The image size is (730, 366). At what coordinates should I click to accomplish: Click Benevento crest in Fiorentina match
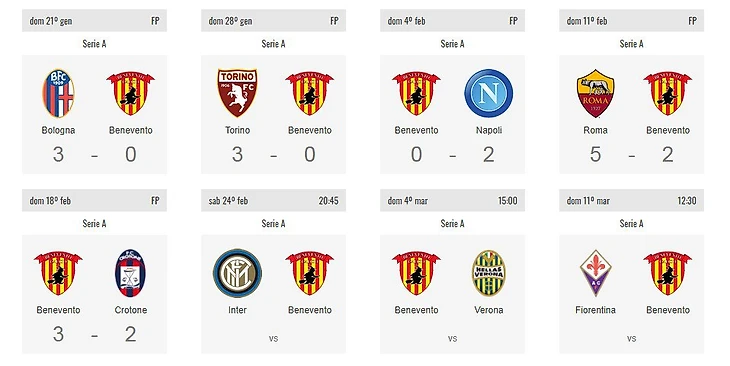[668, 273]
